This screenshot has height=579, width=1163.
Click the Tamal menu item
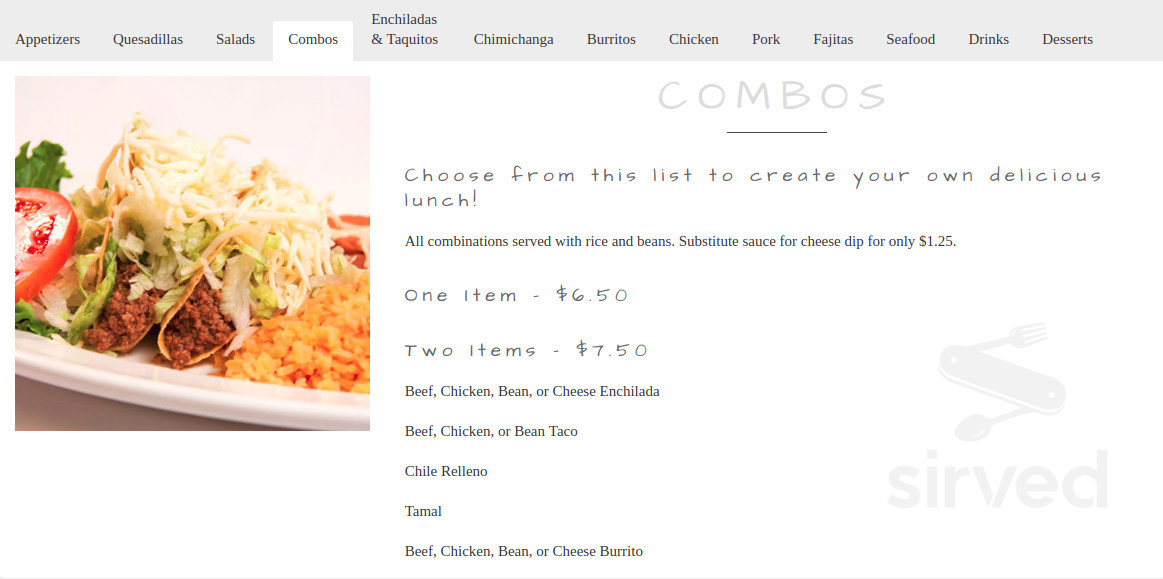coord(423,511)
